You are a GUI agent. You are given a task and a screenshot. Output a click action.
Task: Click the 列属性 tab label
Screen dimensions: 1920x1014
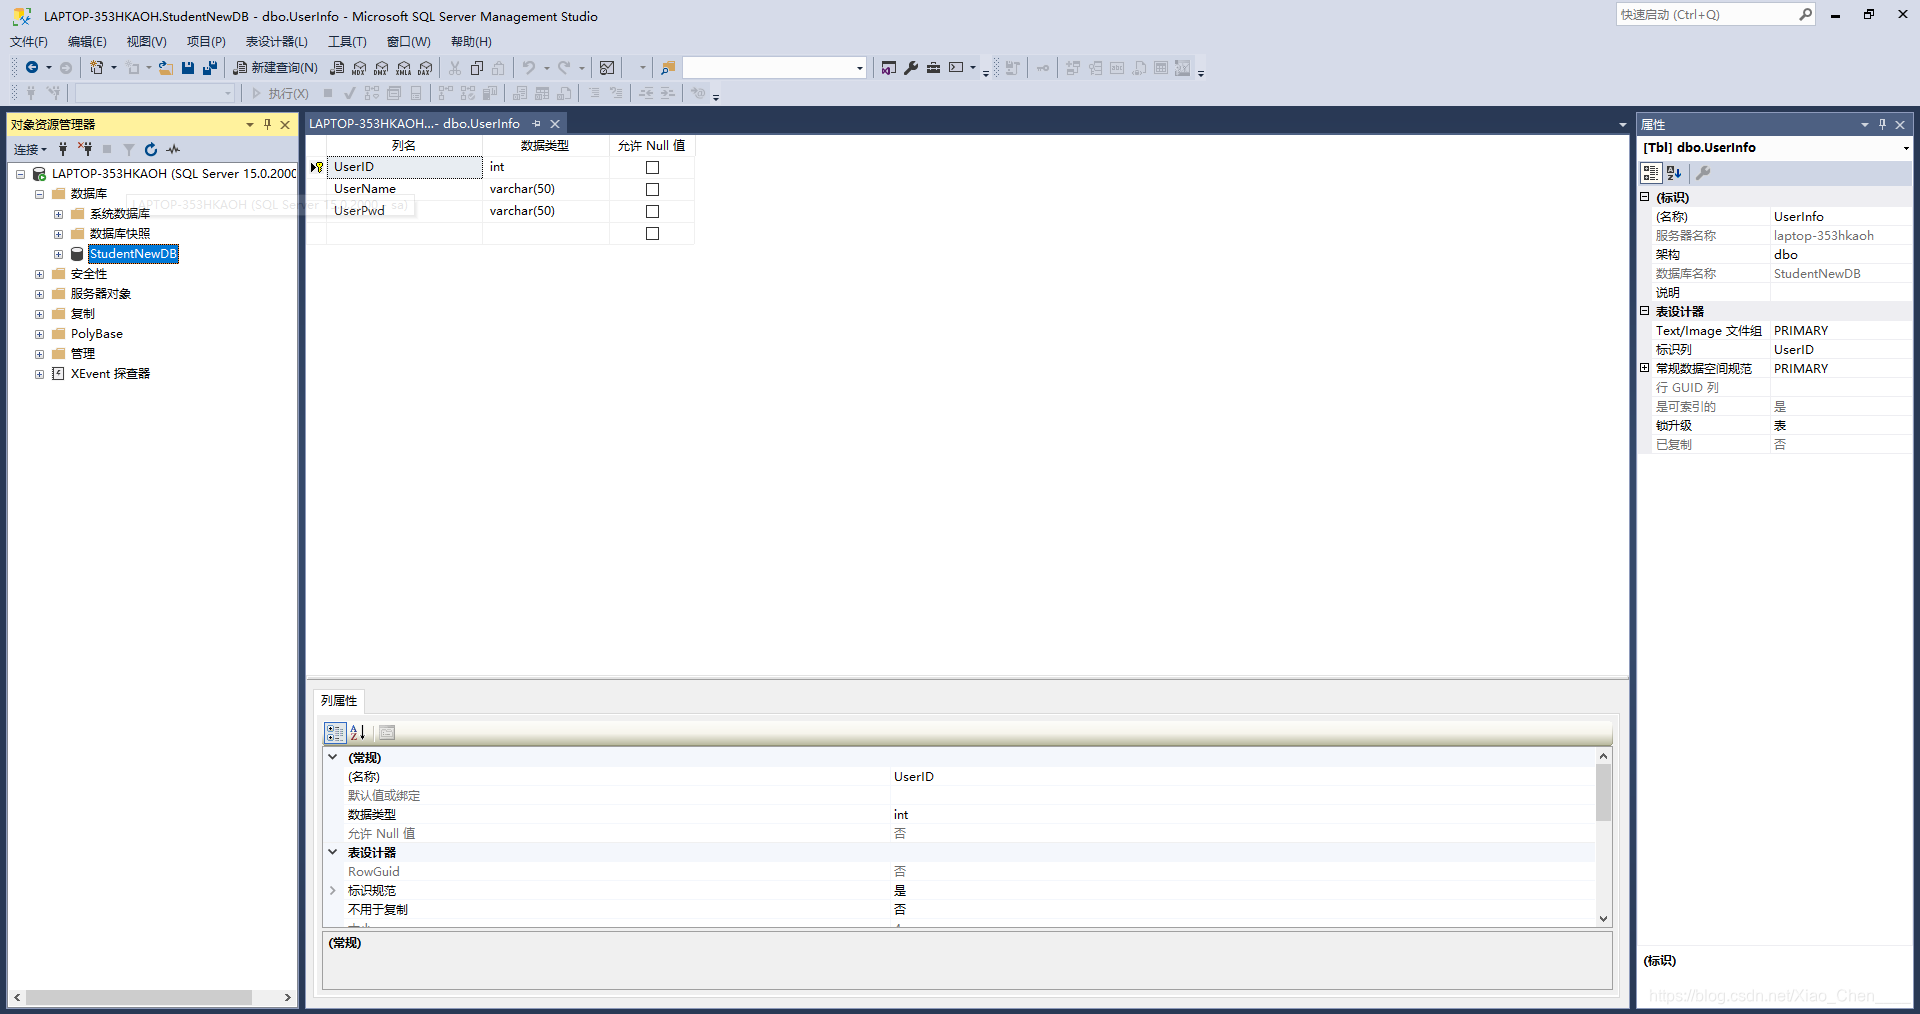pos(339,700)
